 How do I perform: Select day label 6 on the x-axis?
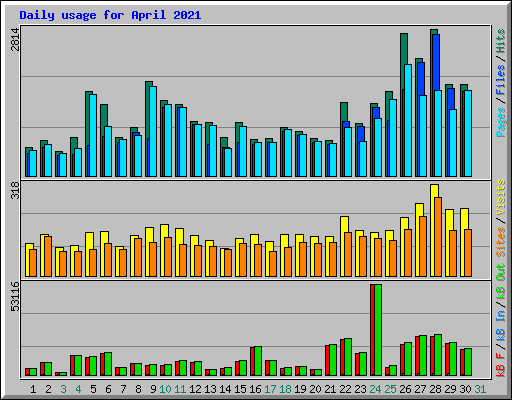[108, 389]
